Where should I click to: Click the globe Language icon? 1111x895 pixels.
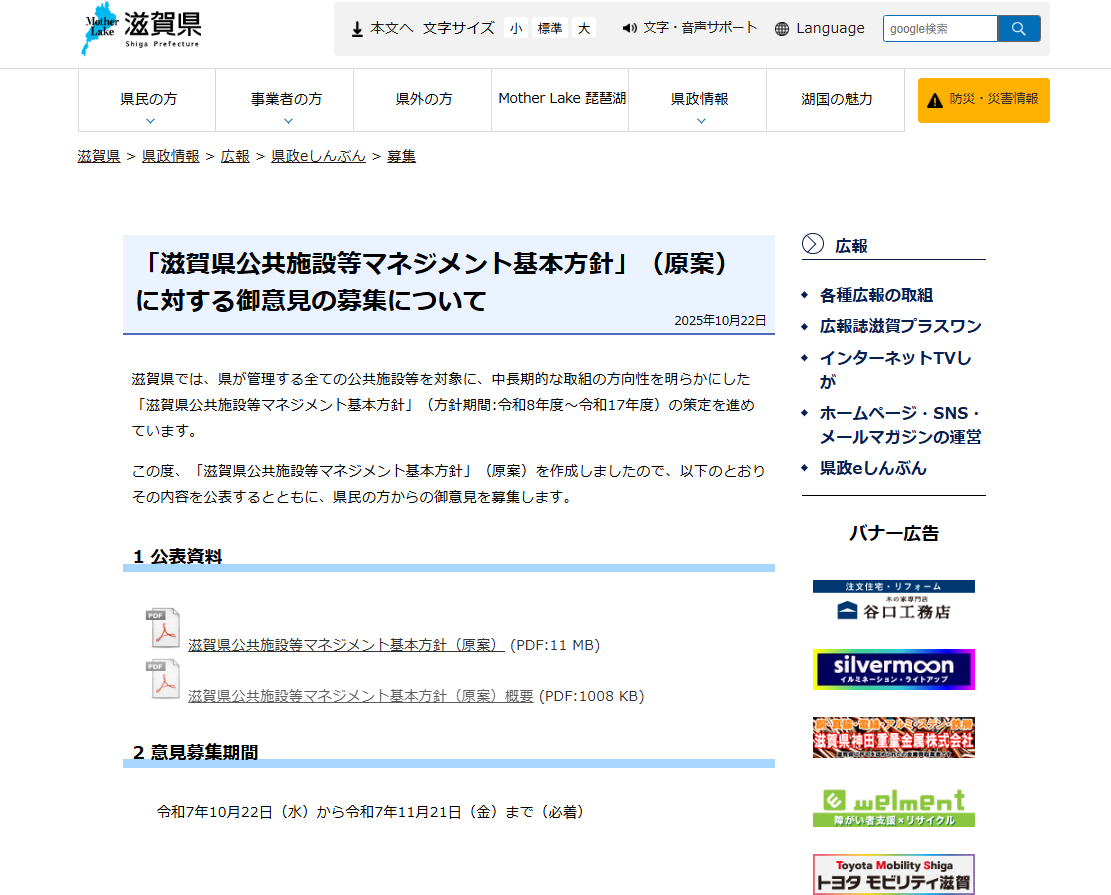[782, 29]
